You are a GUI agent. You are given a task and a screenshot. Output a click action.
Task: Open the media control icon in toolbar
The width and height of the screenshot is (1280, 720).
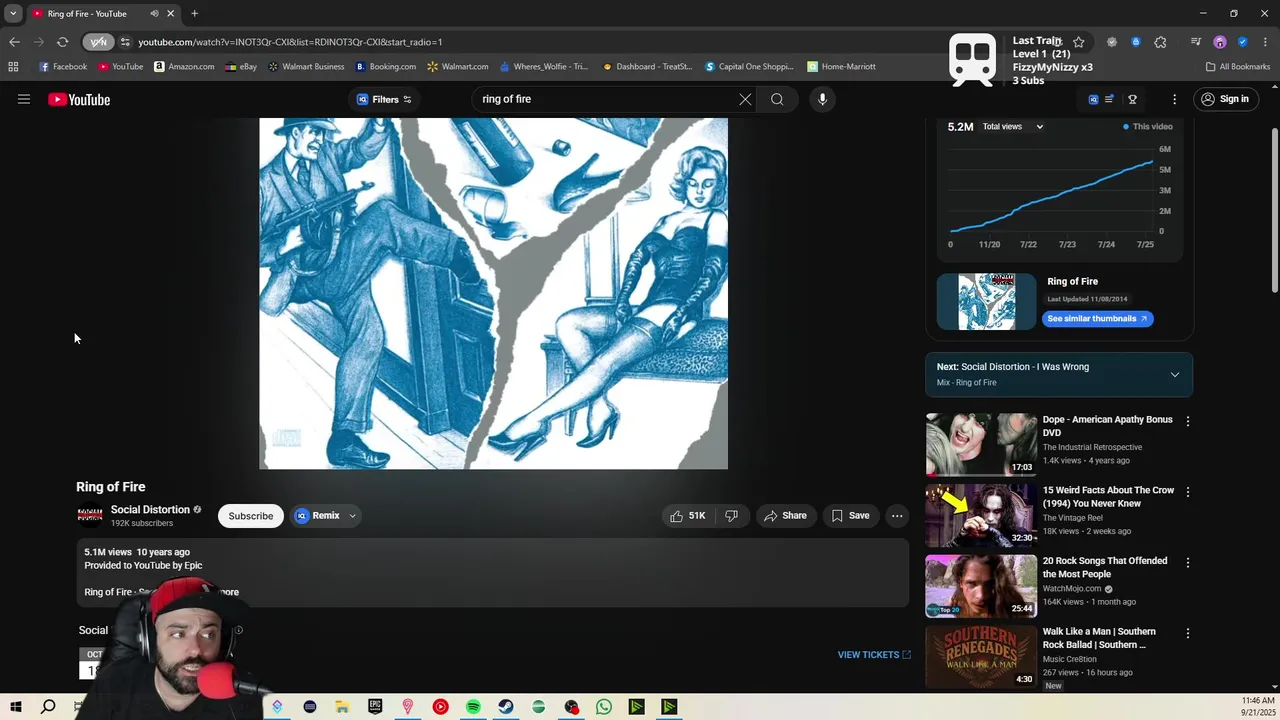1196,42
